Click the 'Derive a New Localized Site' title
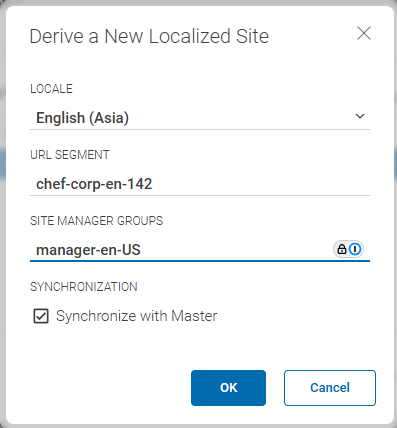 pyautogui.click(x=149, y=36)
